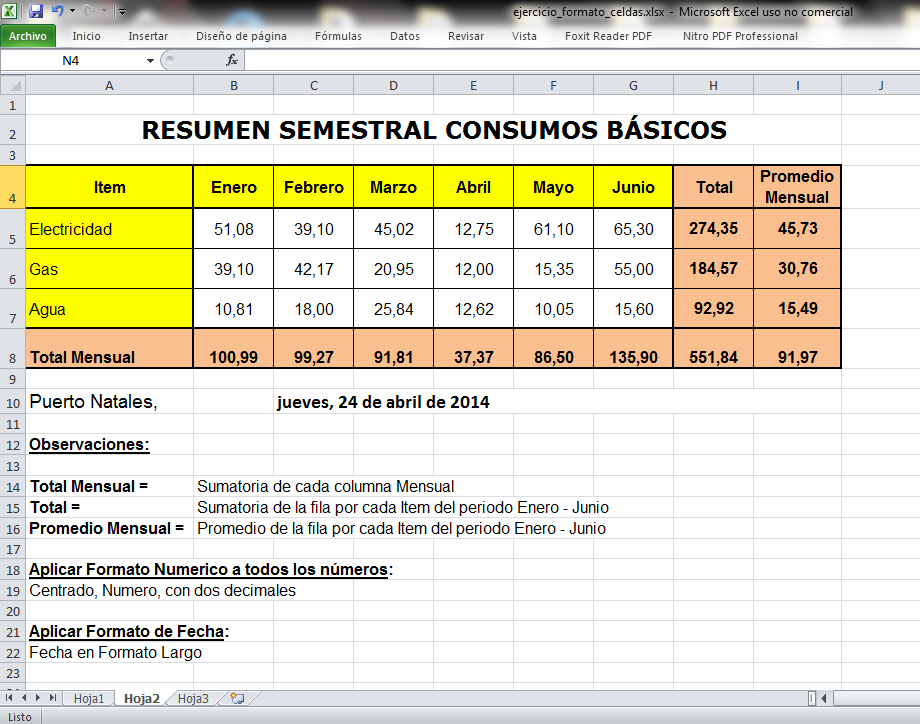Click the Excel application icon top-left

click(9, 10)
